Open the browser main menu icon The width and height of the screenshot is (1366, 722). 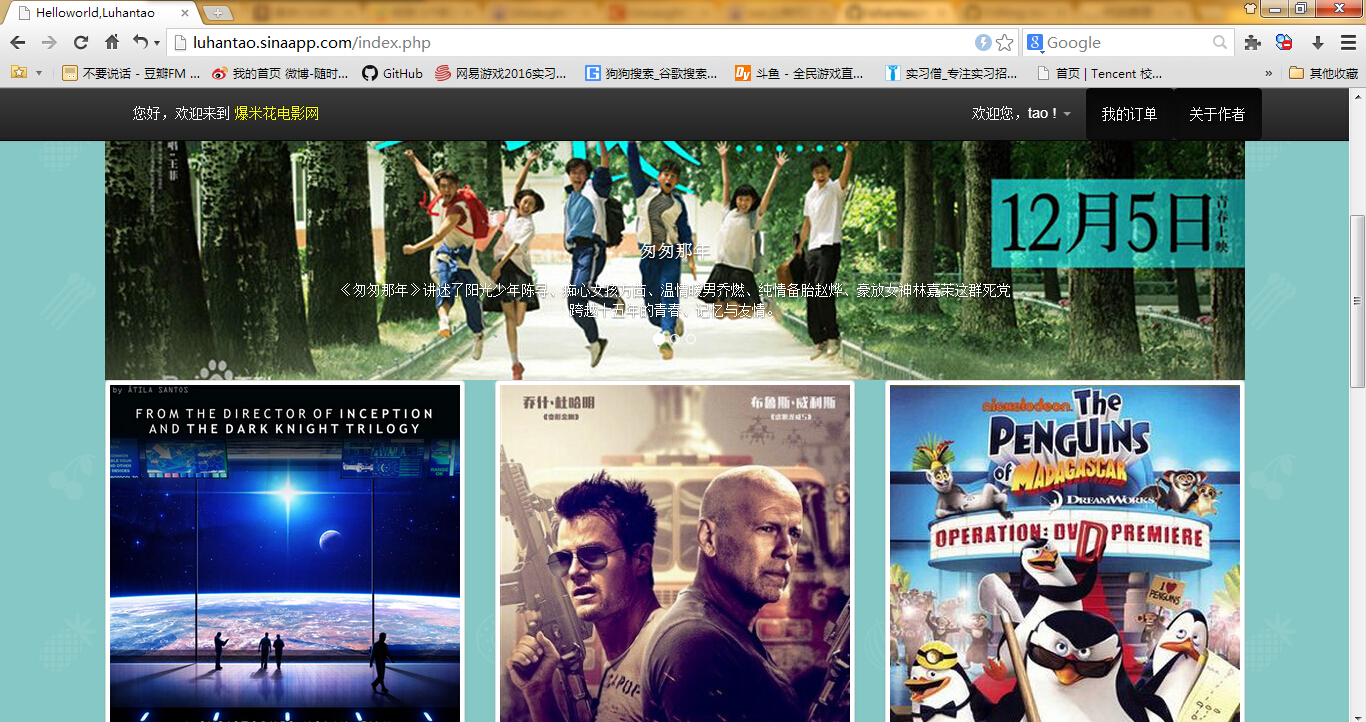click(x=1347, y=43)
